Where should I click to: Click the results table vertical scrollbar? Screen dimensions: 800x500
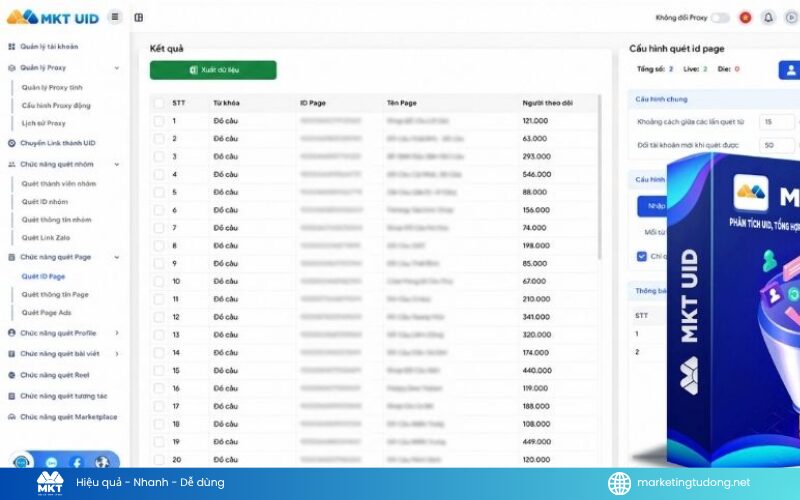[x=599, y=177]
